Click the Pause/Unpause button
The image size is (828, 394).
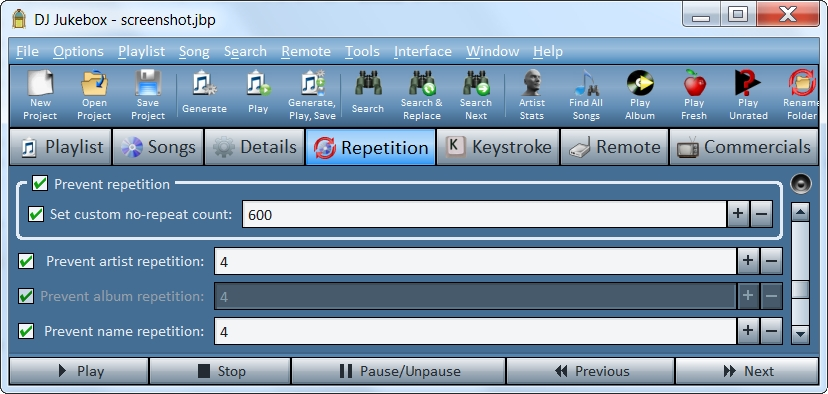coord(399,371)
